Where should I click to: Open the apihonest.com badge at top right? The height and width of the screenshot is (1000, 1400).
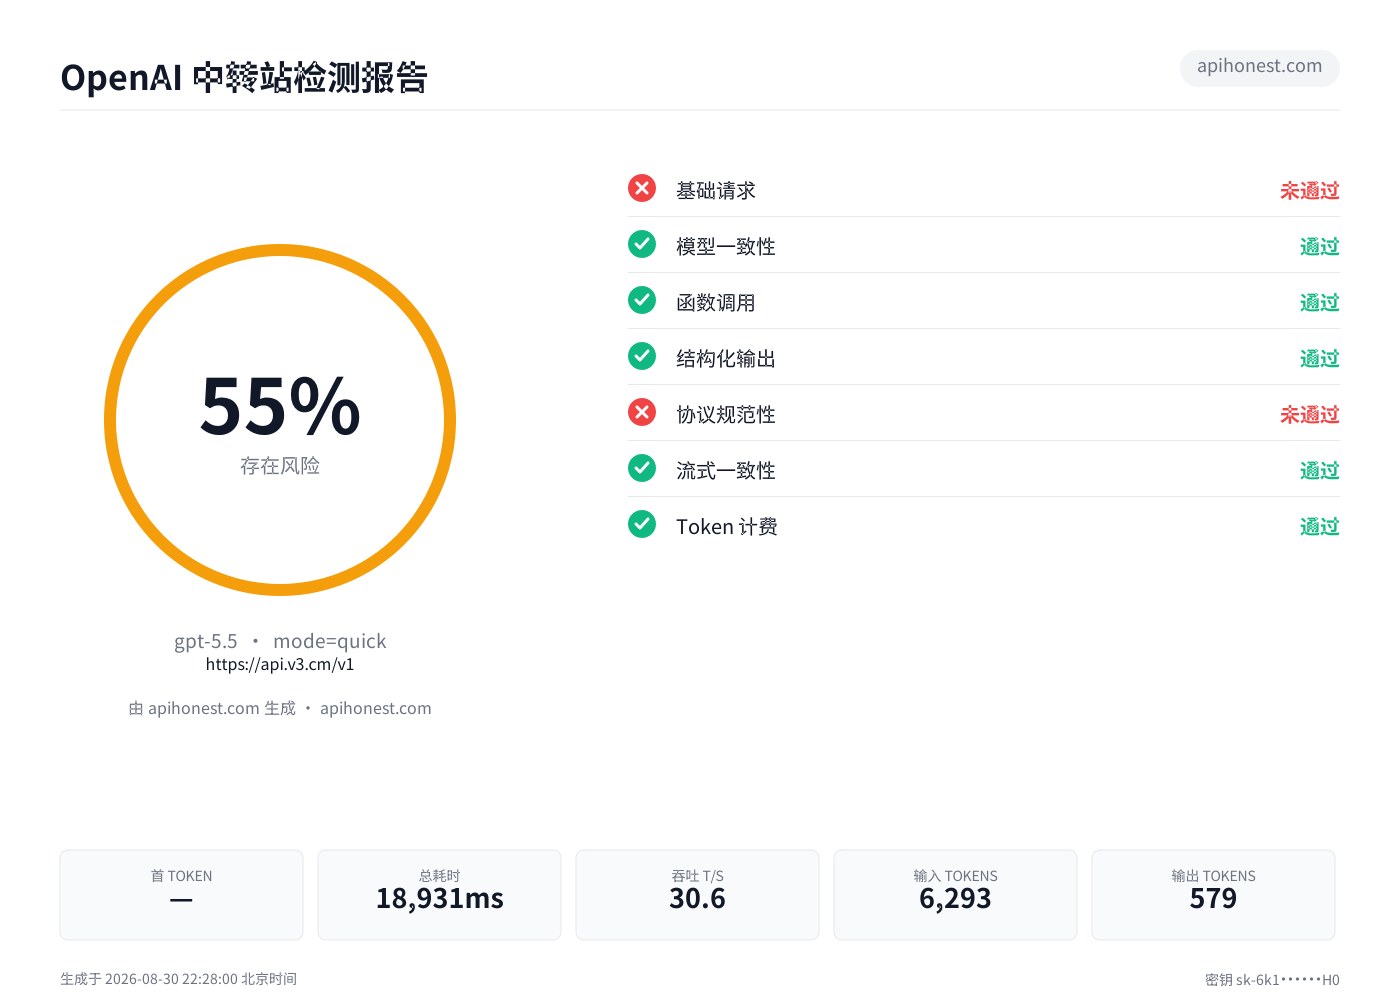click(x=1259, y=67)
